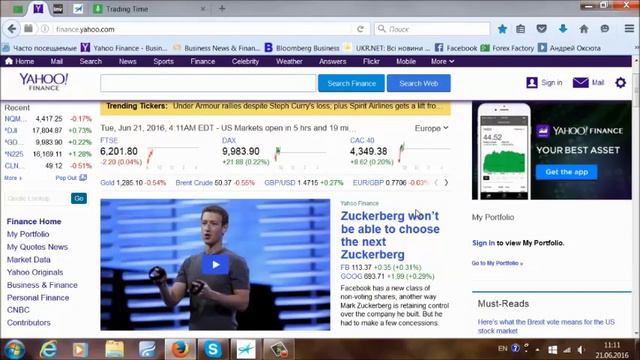The width and height of the screenshot is (640, 360).
Task: Click the Get the app button
Action: click(x=567, y=172)
